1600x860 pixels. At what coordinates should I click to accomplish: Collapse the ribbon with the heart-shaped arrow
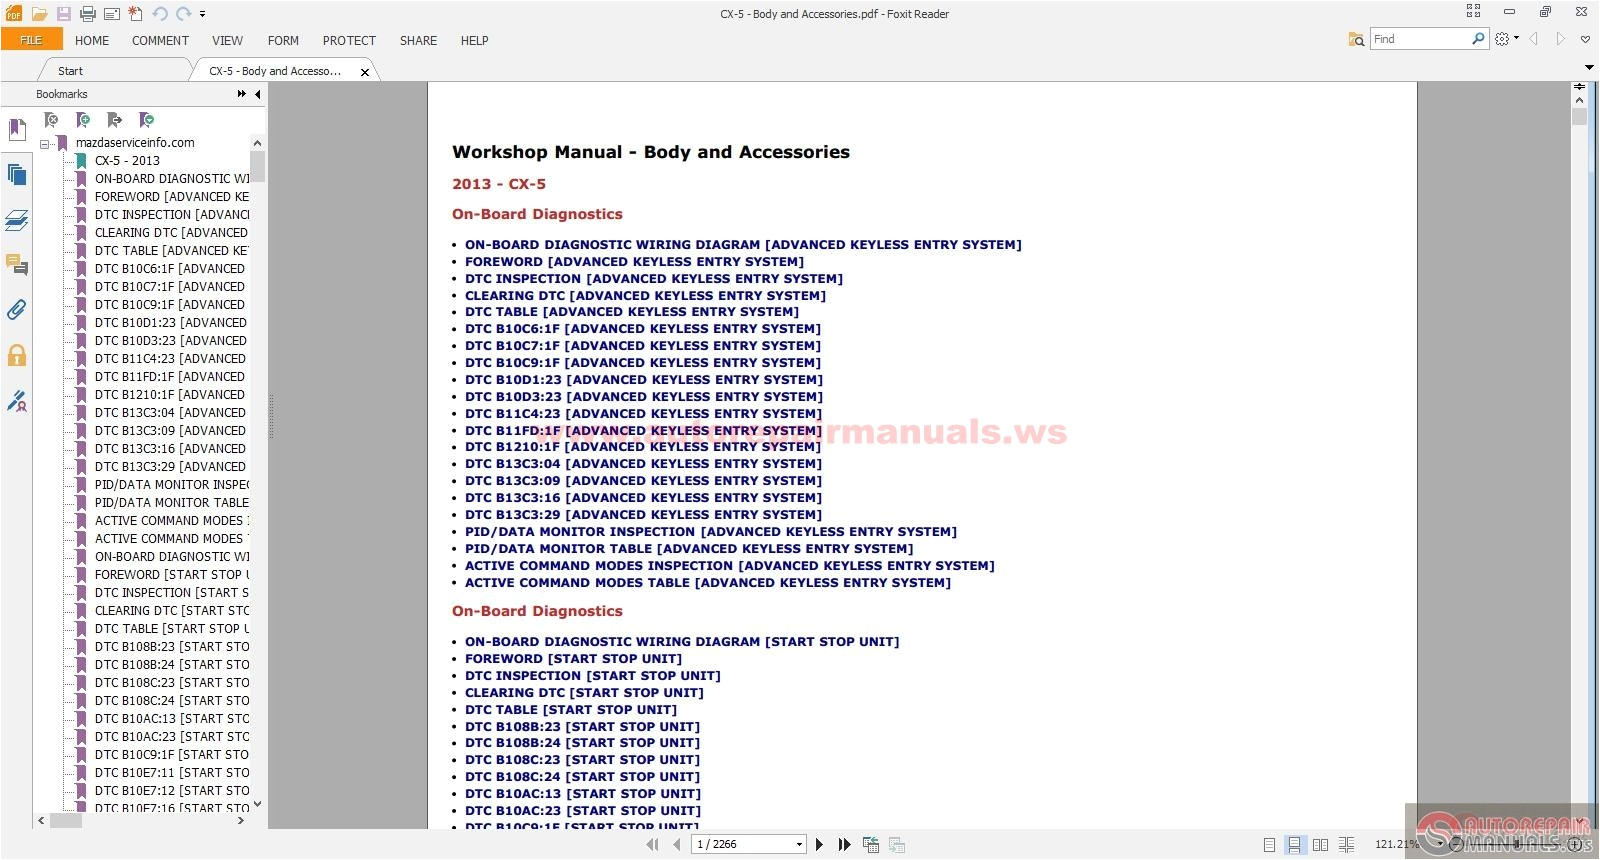(1585, 39)
